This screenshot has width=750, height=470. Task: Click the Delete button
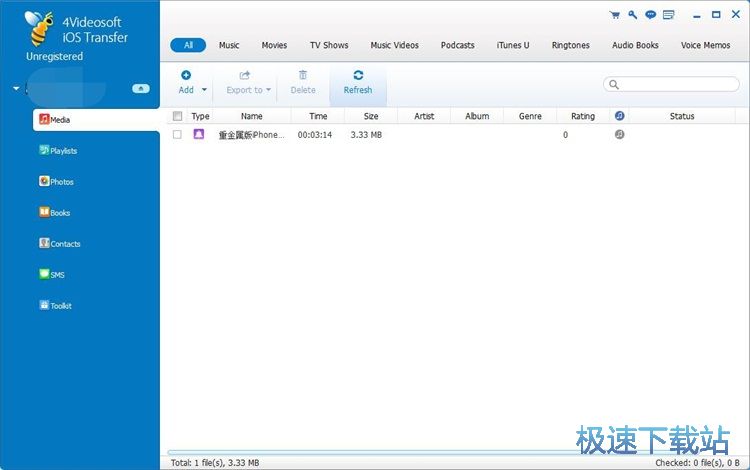point(303,83)
